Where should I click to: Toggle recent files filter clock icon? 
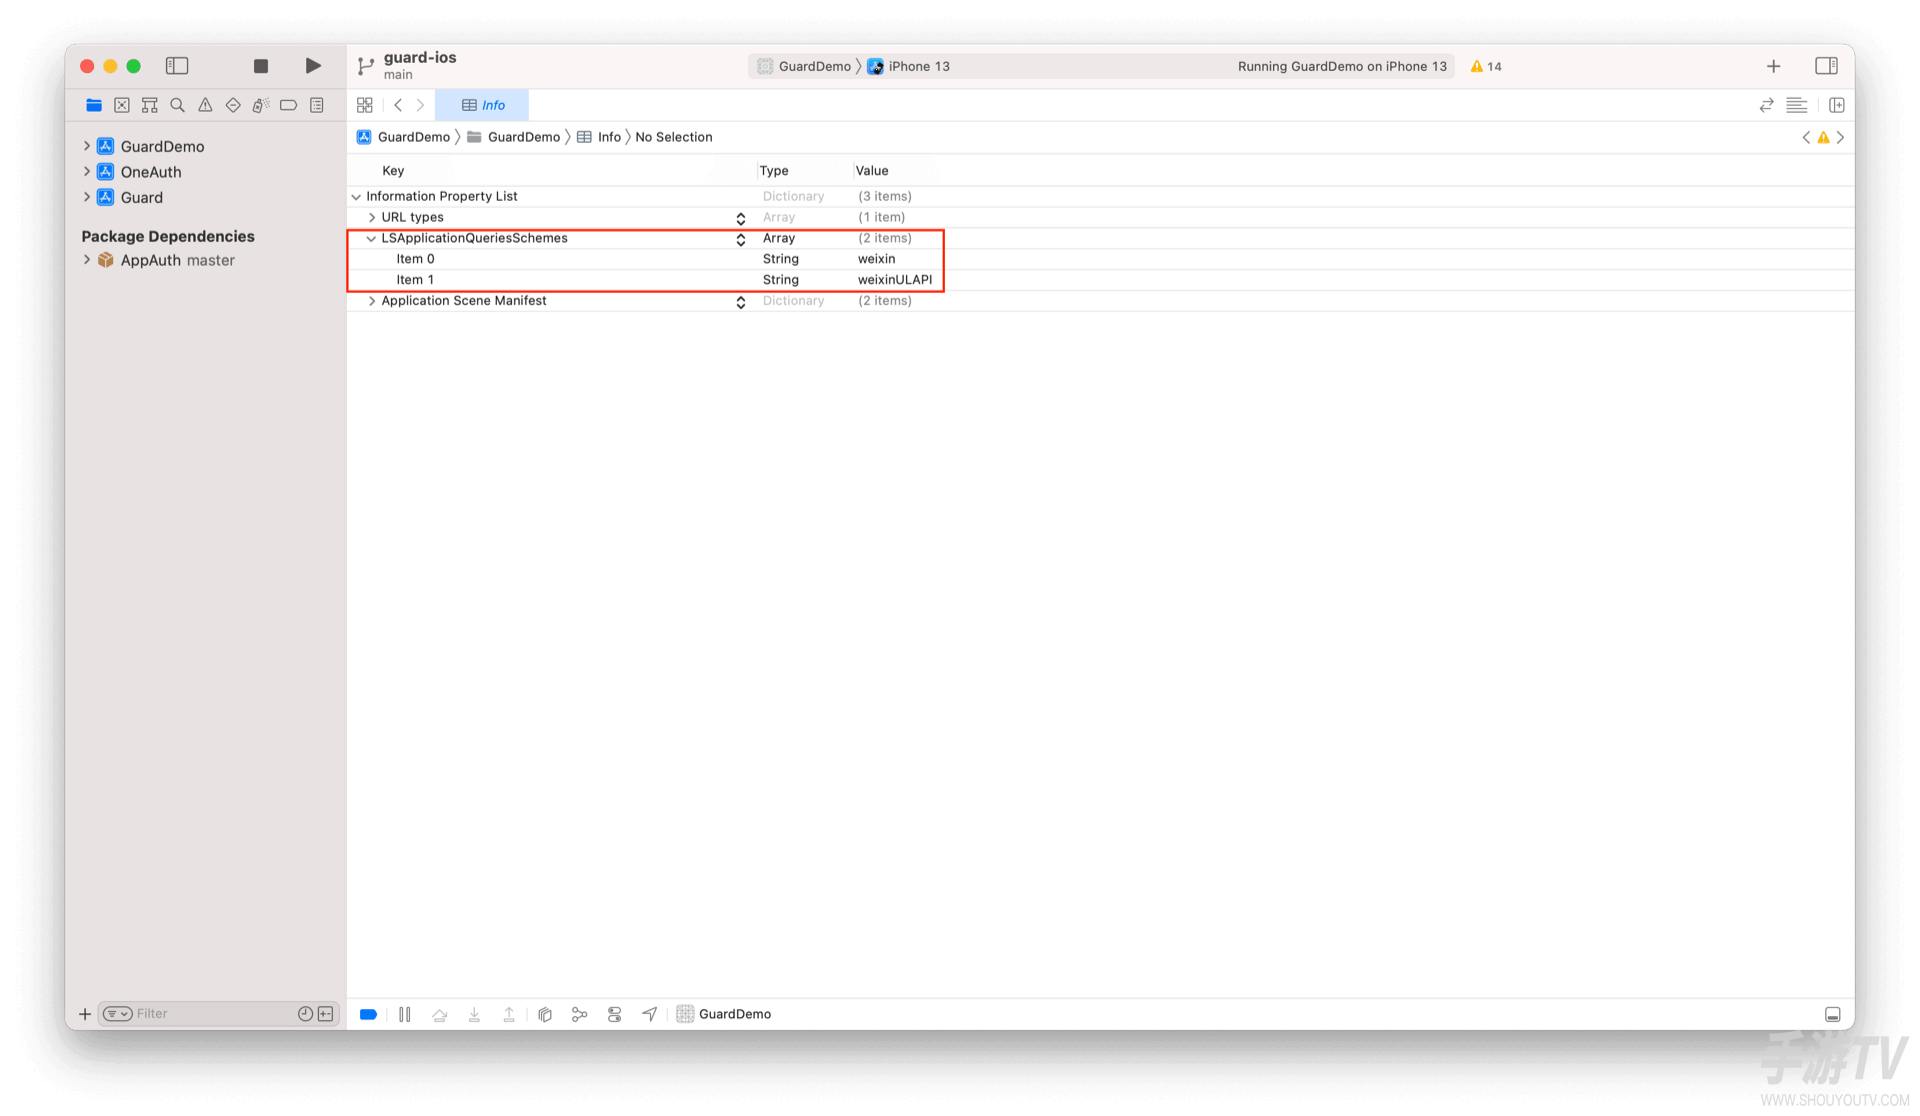point(305,1014)
